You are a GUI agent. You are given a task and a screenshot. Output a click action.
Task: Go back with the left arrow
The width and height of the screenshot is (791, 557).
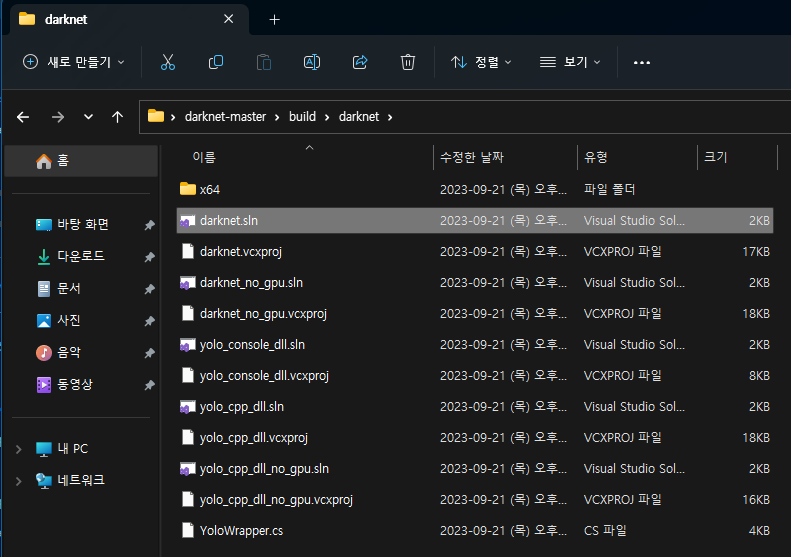[x=23, y=117]
